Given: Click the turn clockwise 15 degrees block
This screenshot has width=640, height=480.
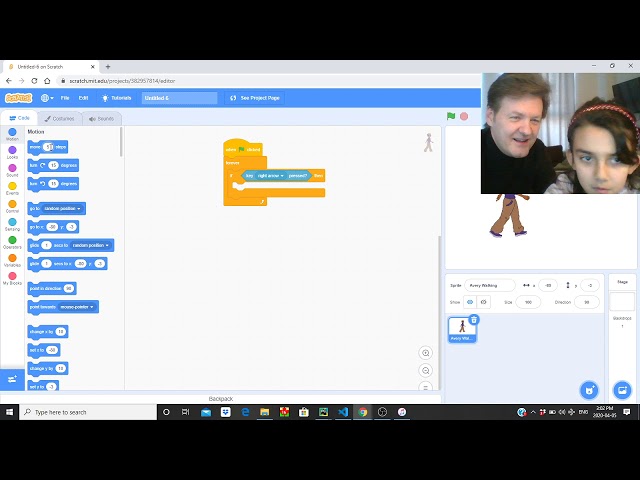Looking at the screenshot, I should [53, 165].
